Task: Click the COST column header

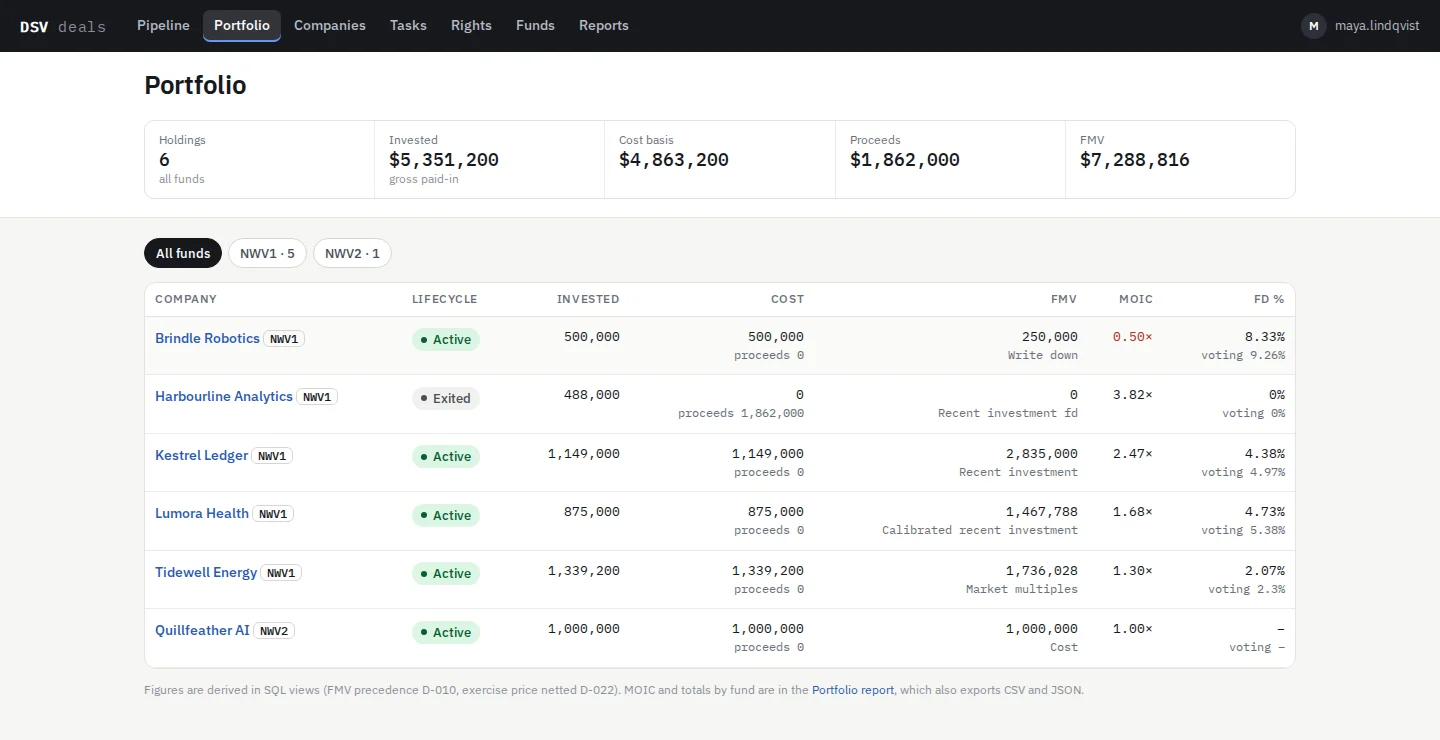Action: coord(787,299)
